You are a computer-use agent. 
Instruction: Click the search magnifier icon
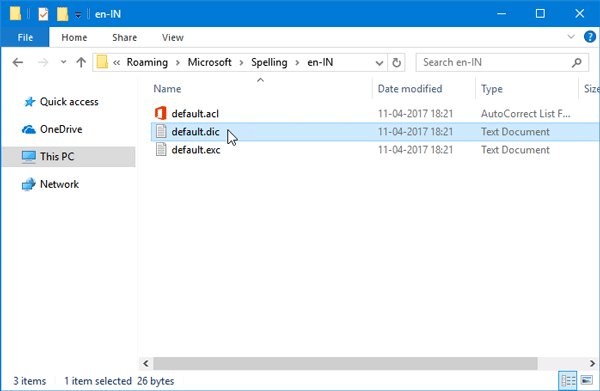(x=576, y=62)
